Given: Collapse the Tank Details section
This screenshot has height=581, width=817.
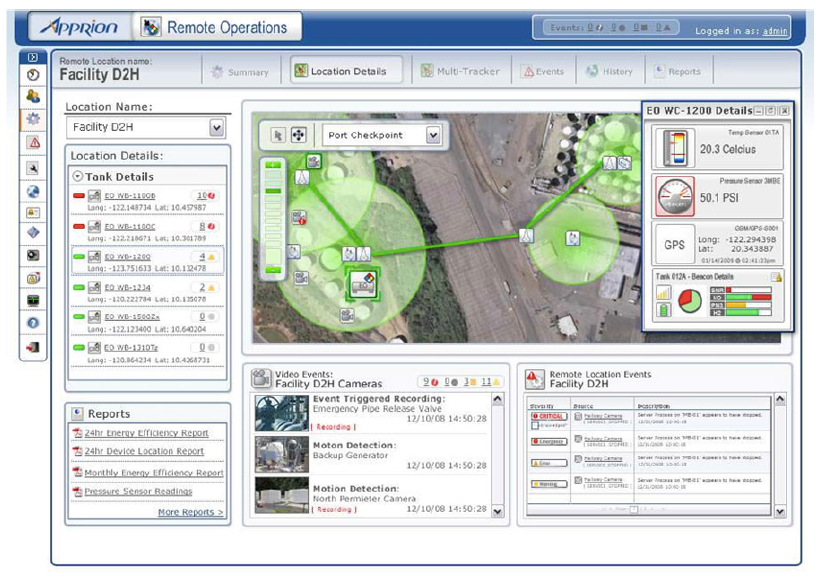Looking at the screenshot, I should click(78, 177).
